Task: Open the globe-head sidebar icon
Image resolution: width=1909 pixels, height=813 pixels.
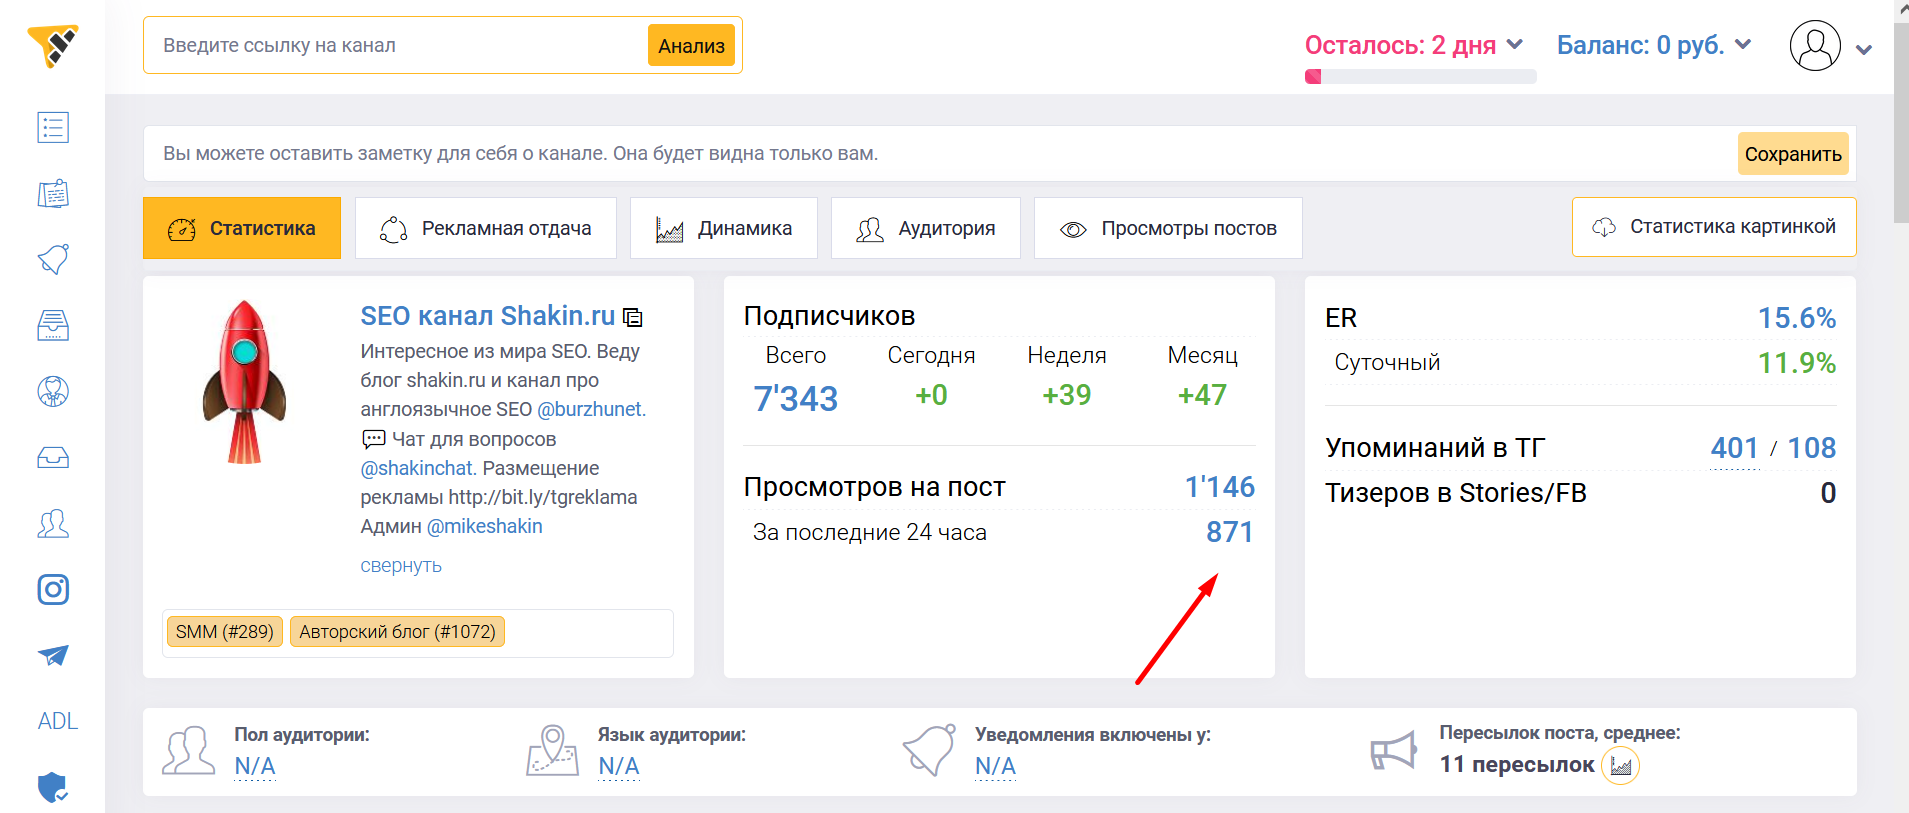Action: (x=53, y=391)
